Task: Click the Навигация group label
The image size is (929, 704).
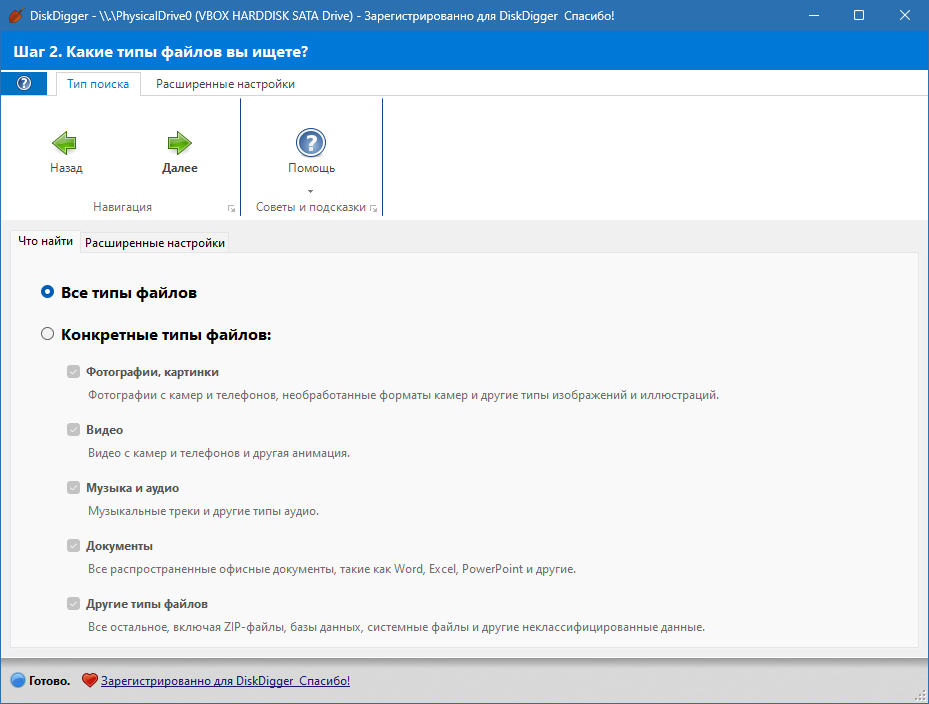Action: coord(123,207)
